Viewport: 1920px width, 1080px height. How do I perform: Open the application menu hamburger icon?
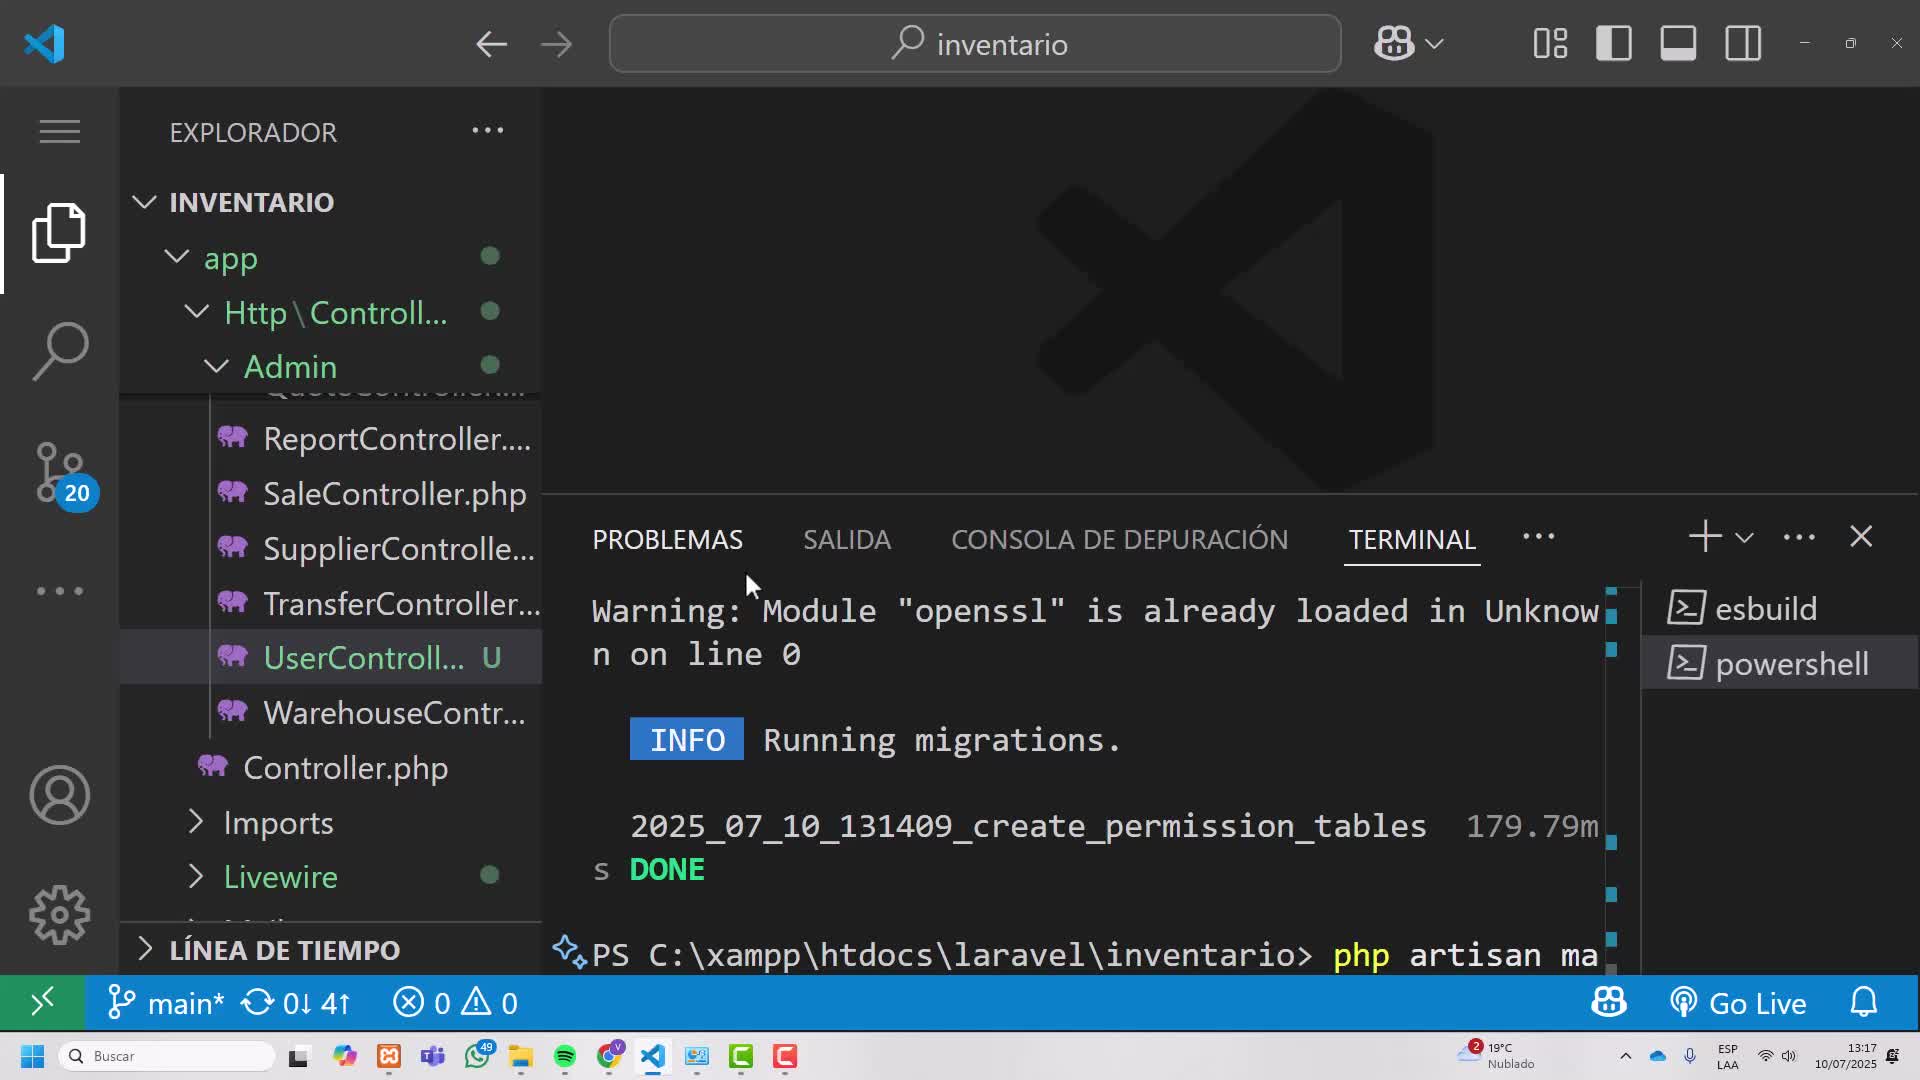pyautogui.click(x=60, y=132)
